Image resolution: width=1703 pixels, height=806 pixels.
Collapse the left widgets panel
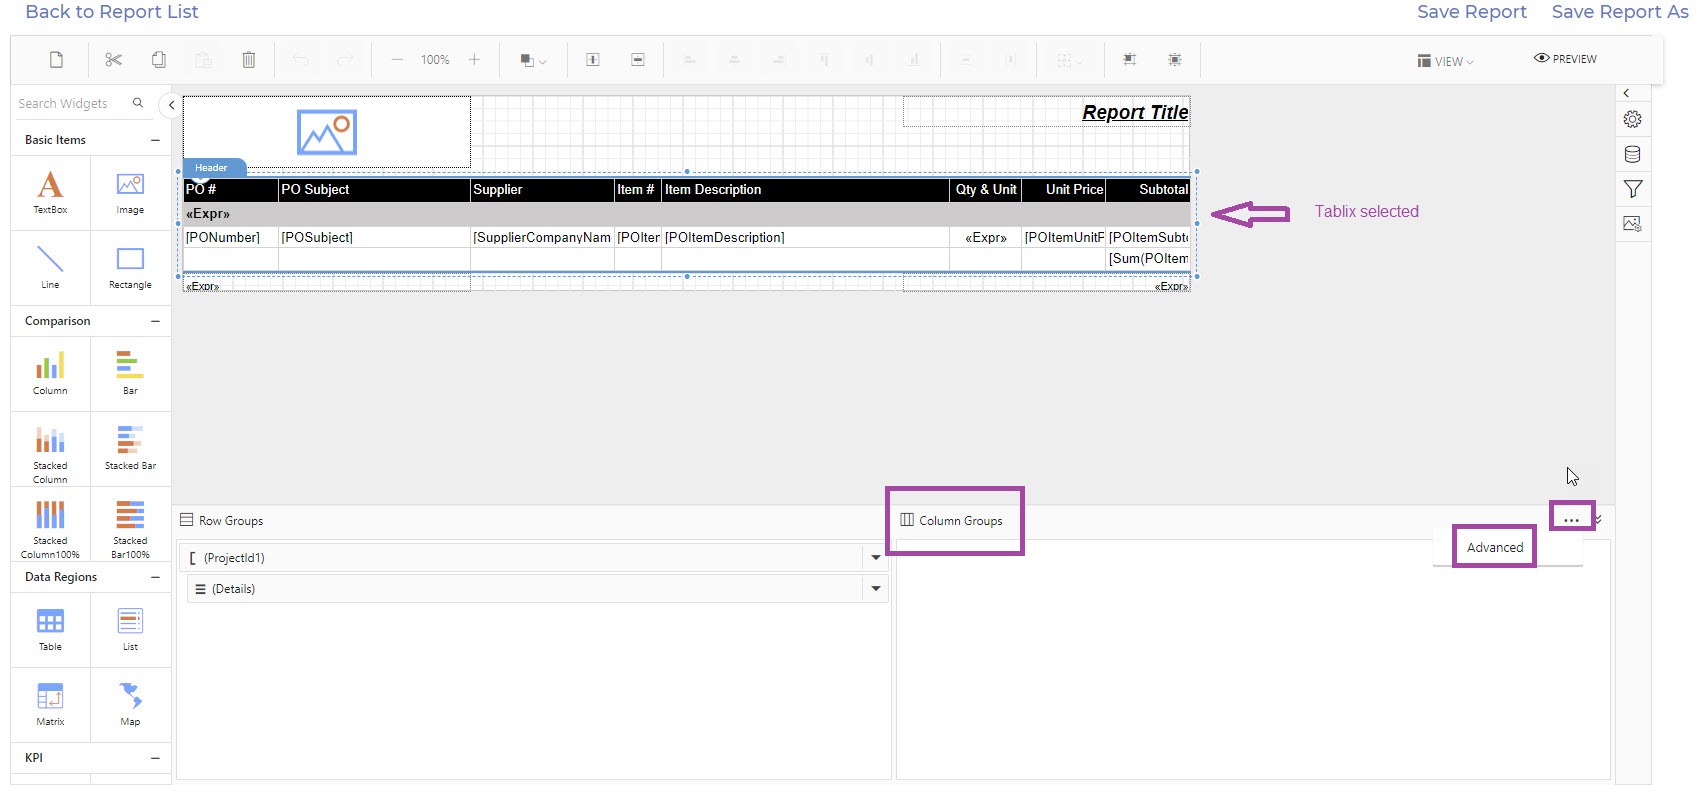tap(172, 105)
